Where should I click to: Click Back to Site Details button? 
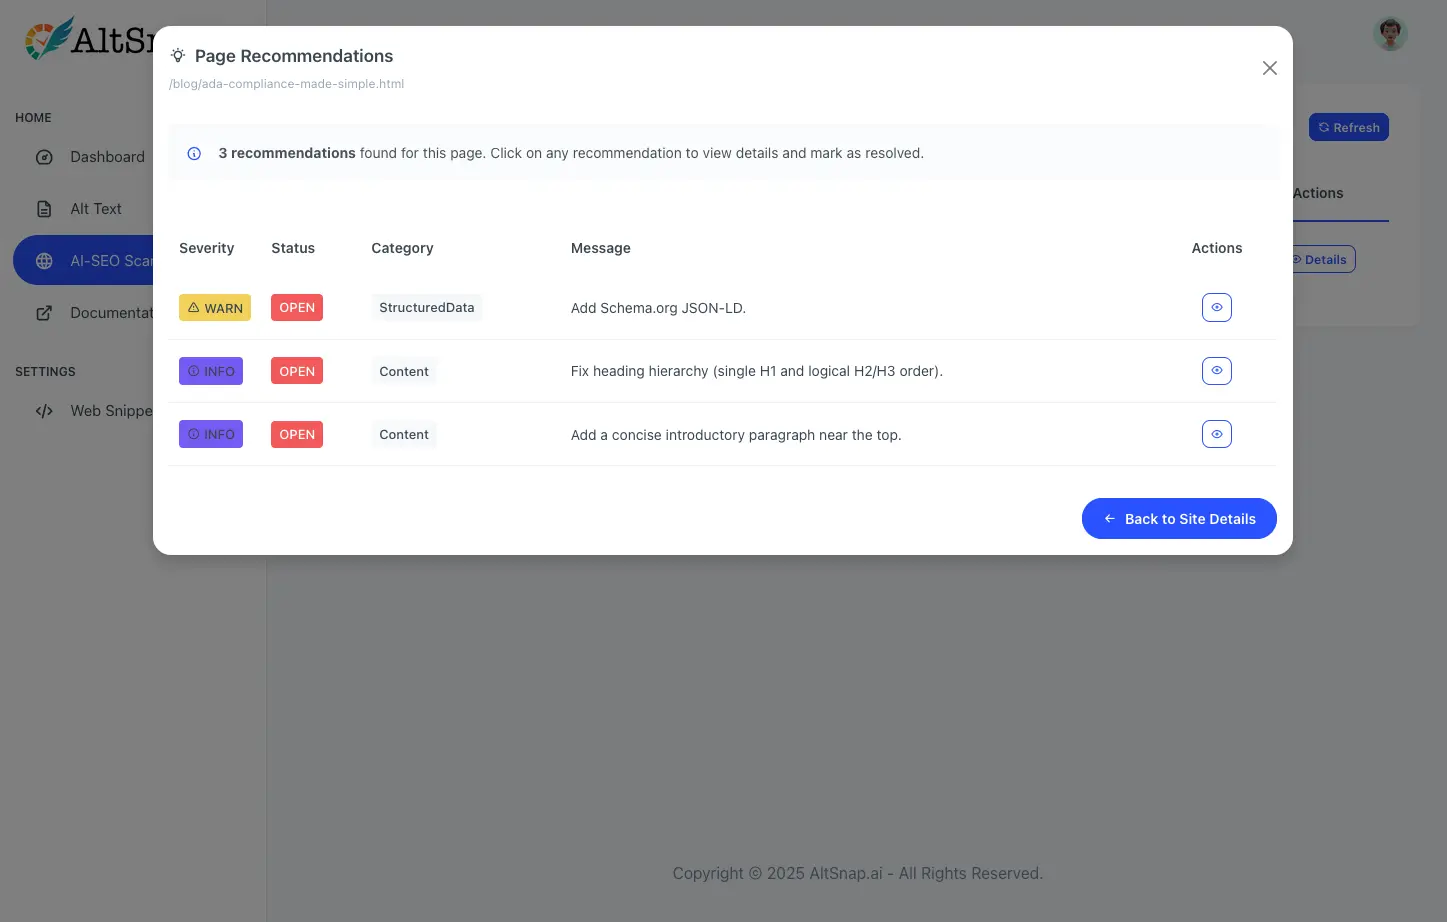(1179, 518)
